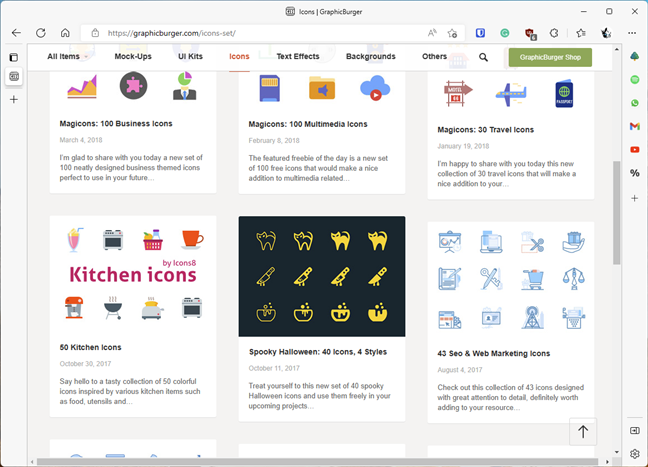
Task: Open the Favorites list star icon
Action: pyautogui.click(x=581, y=33)
